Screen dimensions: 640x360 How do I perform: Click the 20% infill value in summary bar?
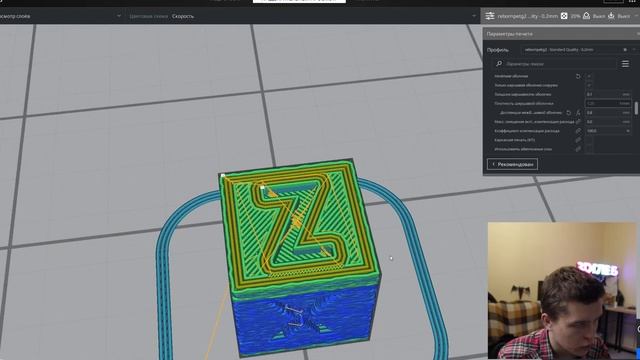[575, 16]
